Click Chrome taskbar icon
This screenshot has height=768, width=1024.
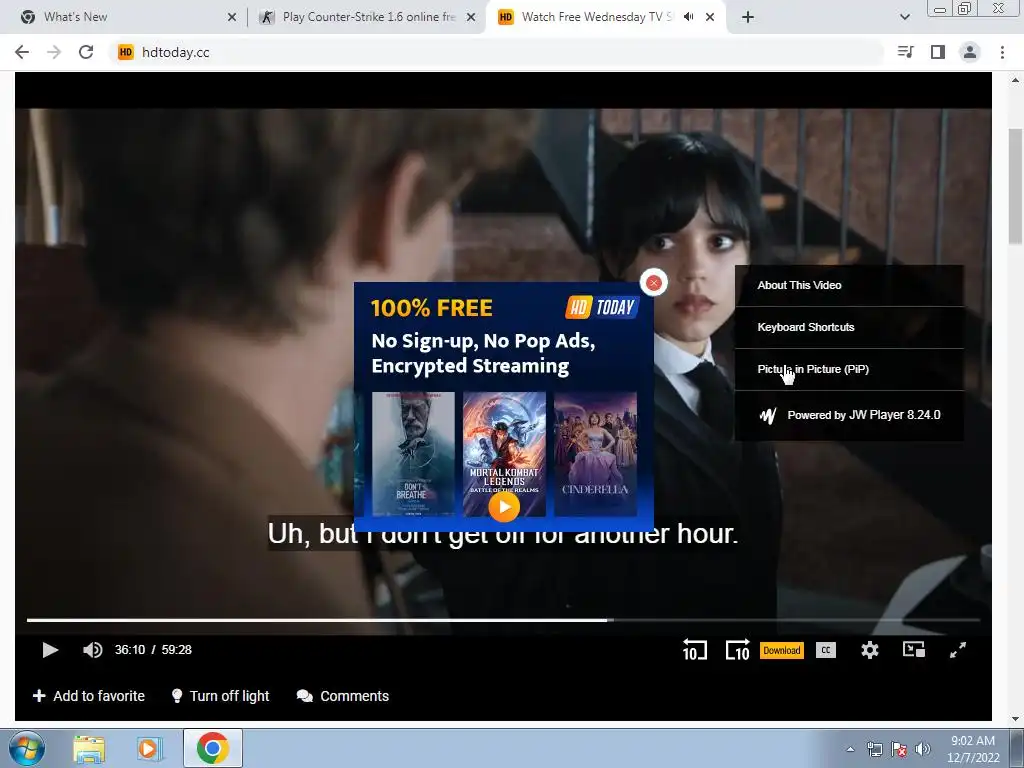tap(213, 748)
